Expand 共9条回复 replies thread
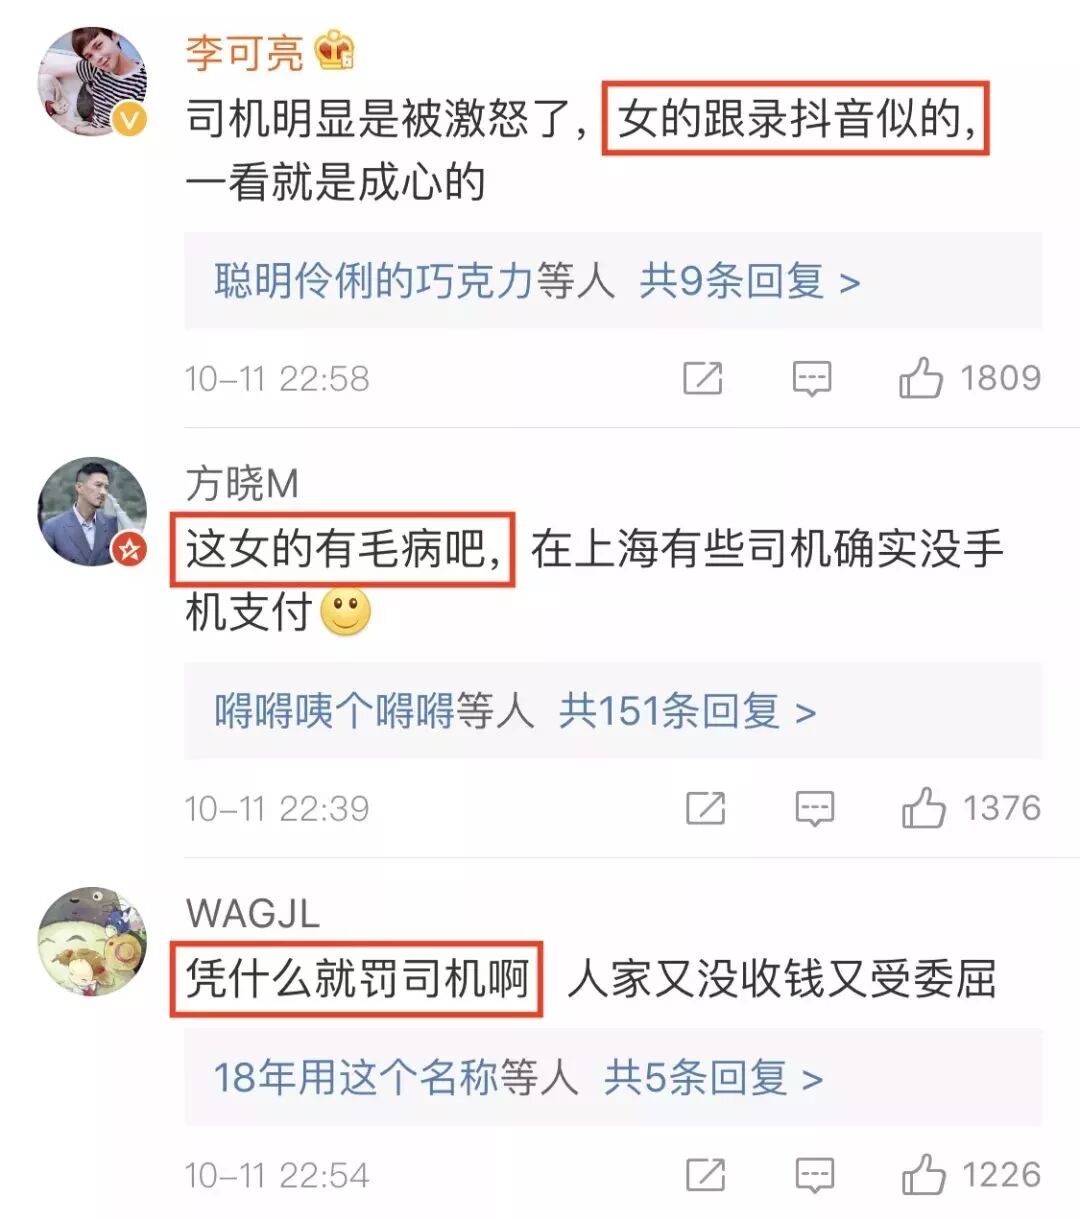The image size is (1080, 1219). pos(750,281)
